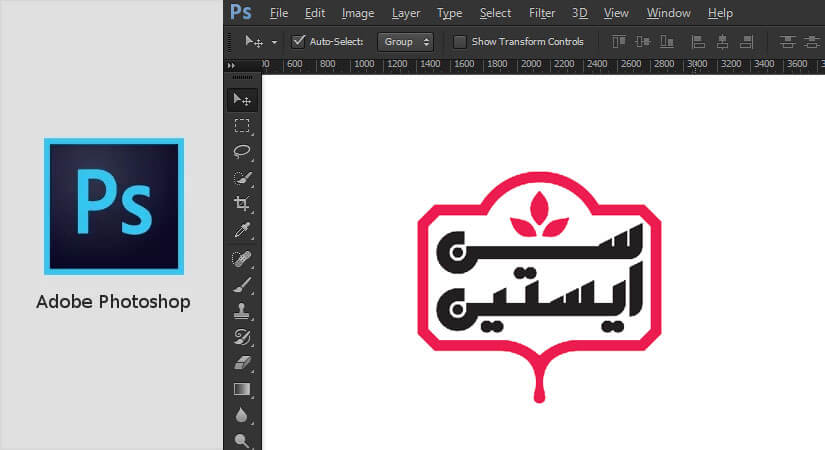Viewport: 825px width, 450px height.
Task: Uncheck the Auto-Select checkbox
Action: coord(298,41)
